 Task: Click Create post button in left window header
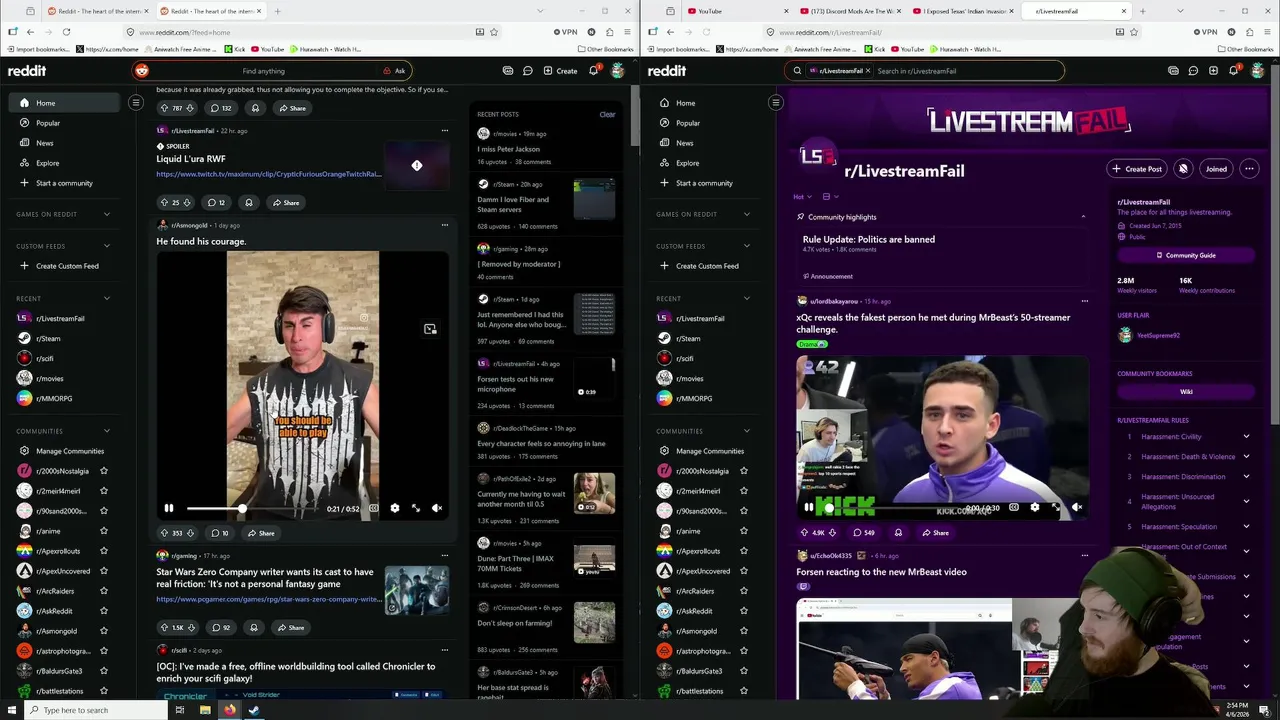click(x=560, y=71)
